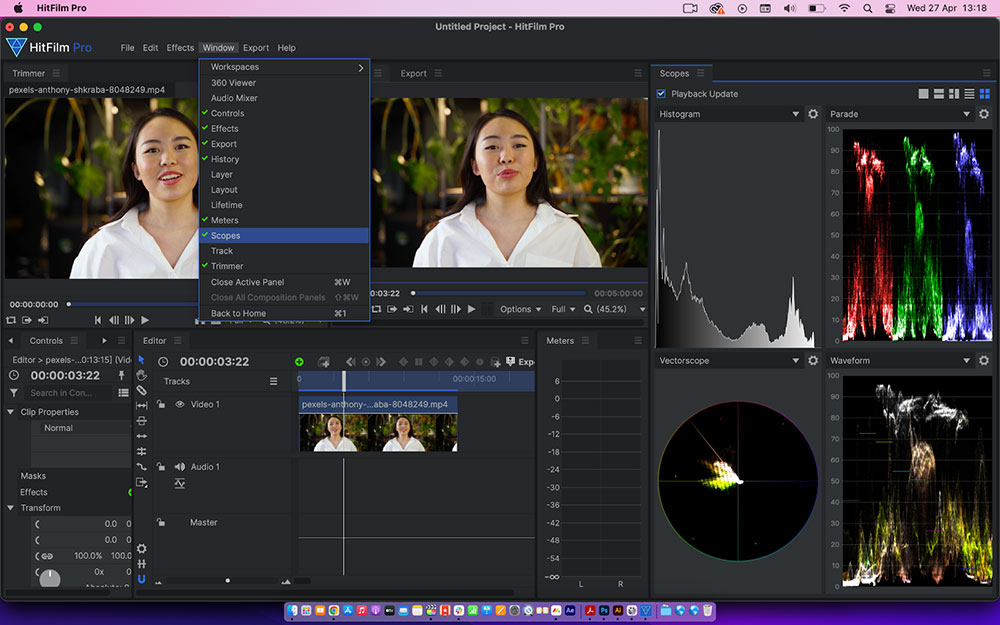1000x625 pixels.
Task: Toggle loop playback in Trimmer
Action: [11, 320]
